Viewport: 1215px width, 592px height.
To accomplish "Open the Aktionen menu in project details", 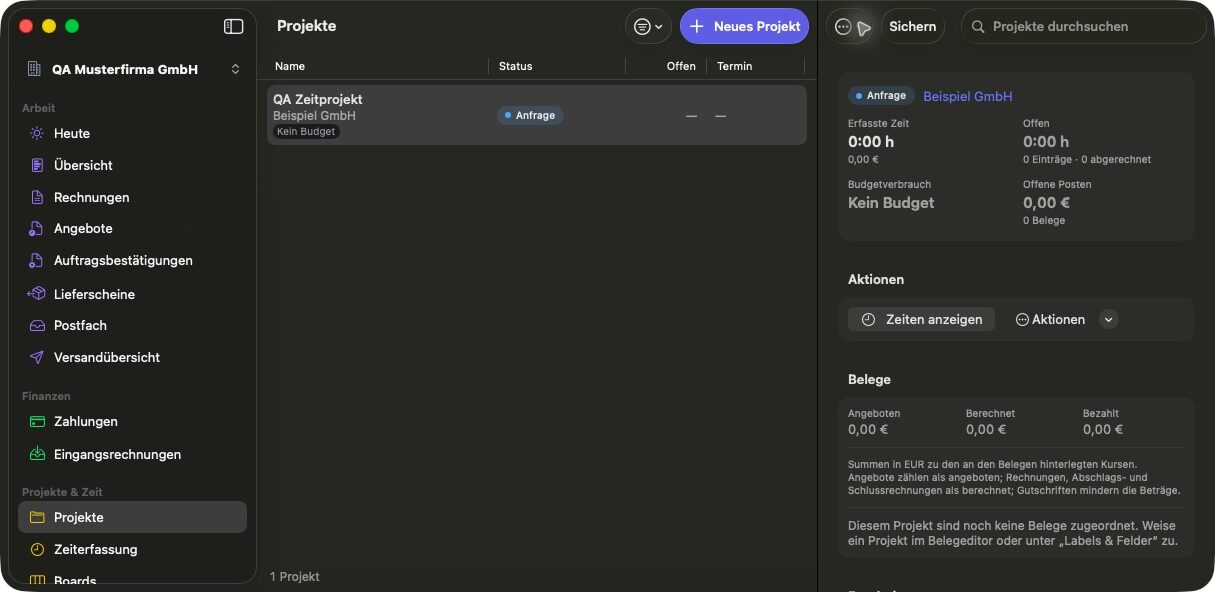I will pos(1050,319).
